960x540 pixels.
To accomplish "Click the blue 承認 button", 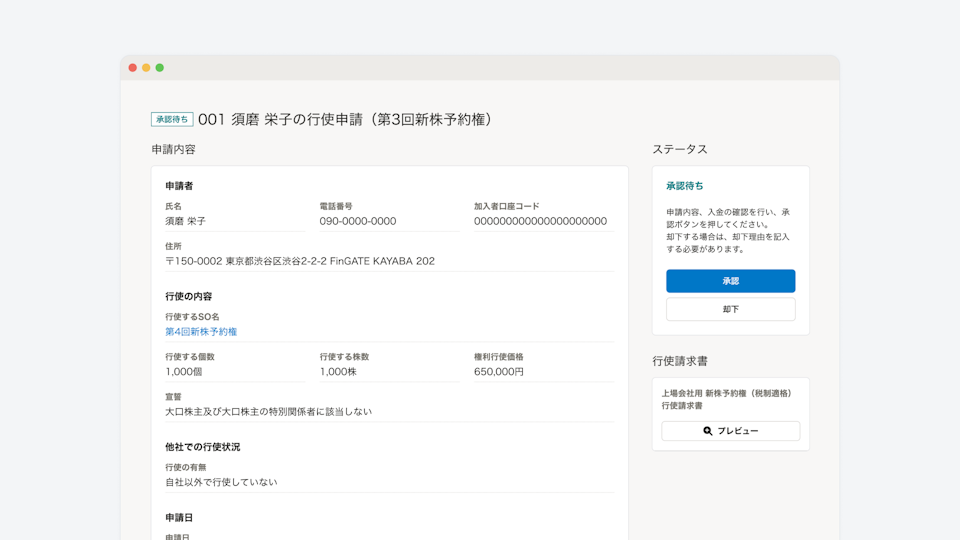I will point(730,281).
